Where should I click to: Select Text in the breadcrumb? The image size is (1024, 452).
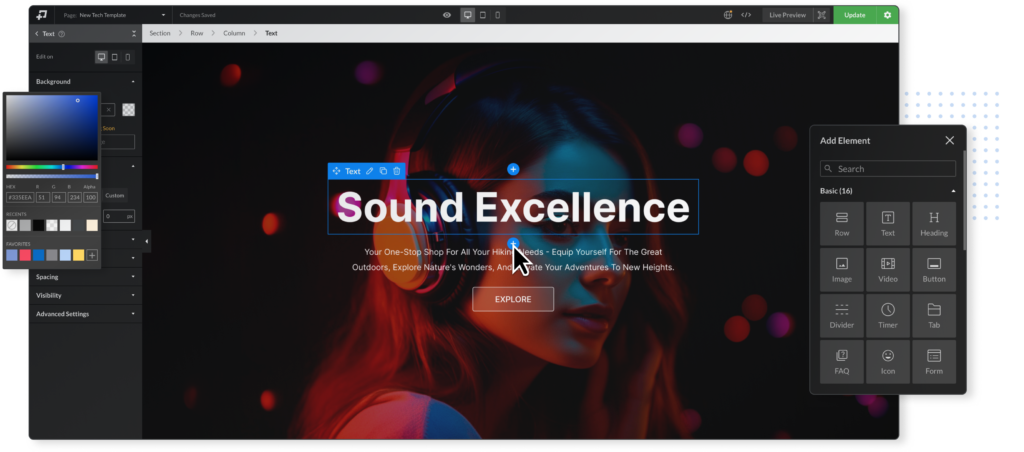pyautogui.click(x=271, y=33)
